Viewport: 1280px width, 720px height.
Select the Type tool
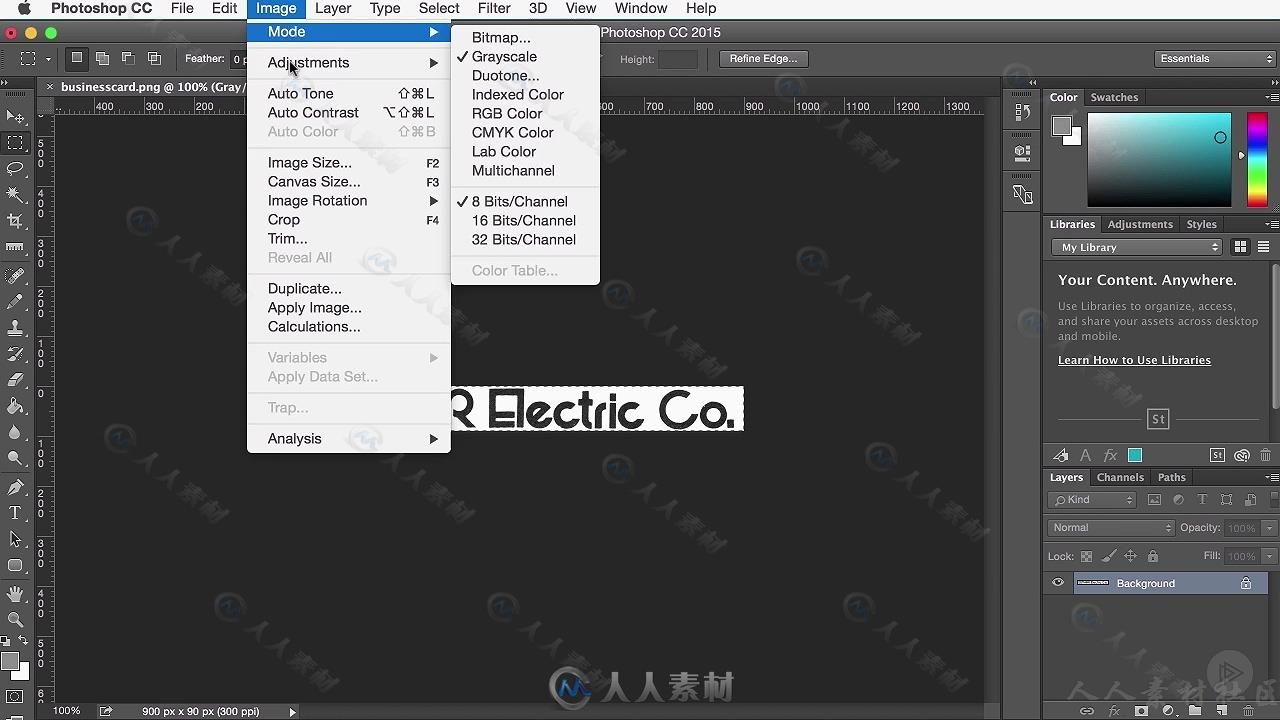tap(15, 513)
